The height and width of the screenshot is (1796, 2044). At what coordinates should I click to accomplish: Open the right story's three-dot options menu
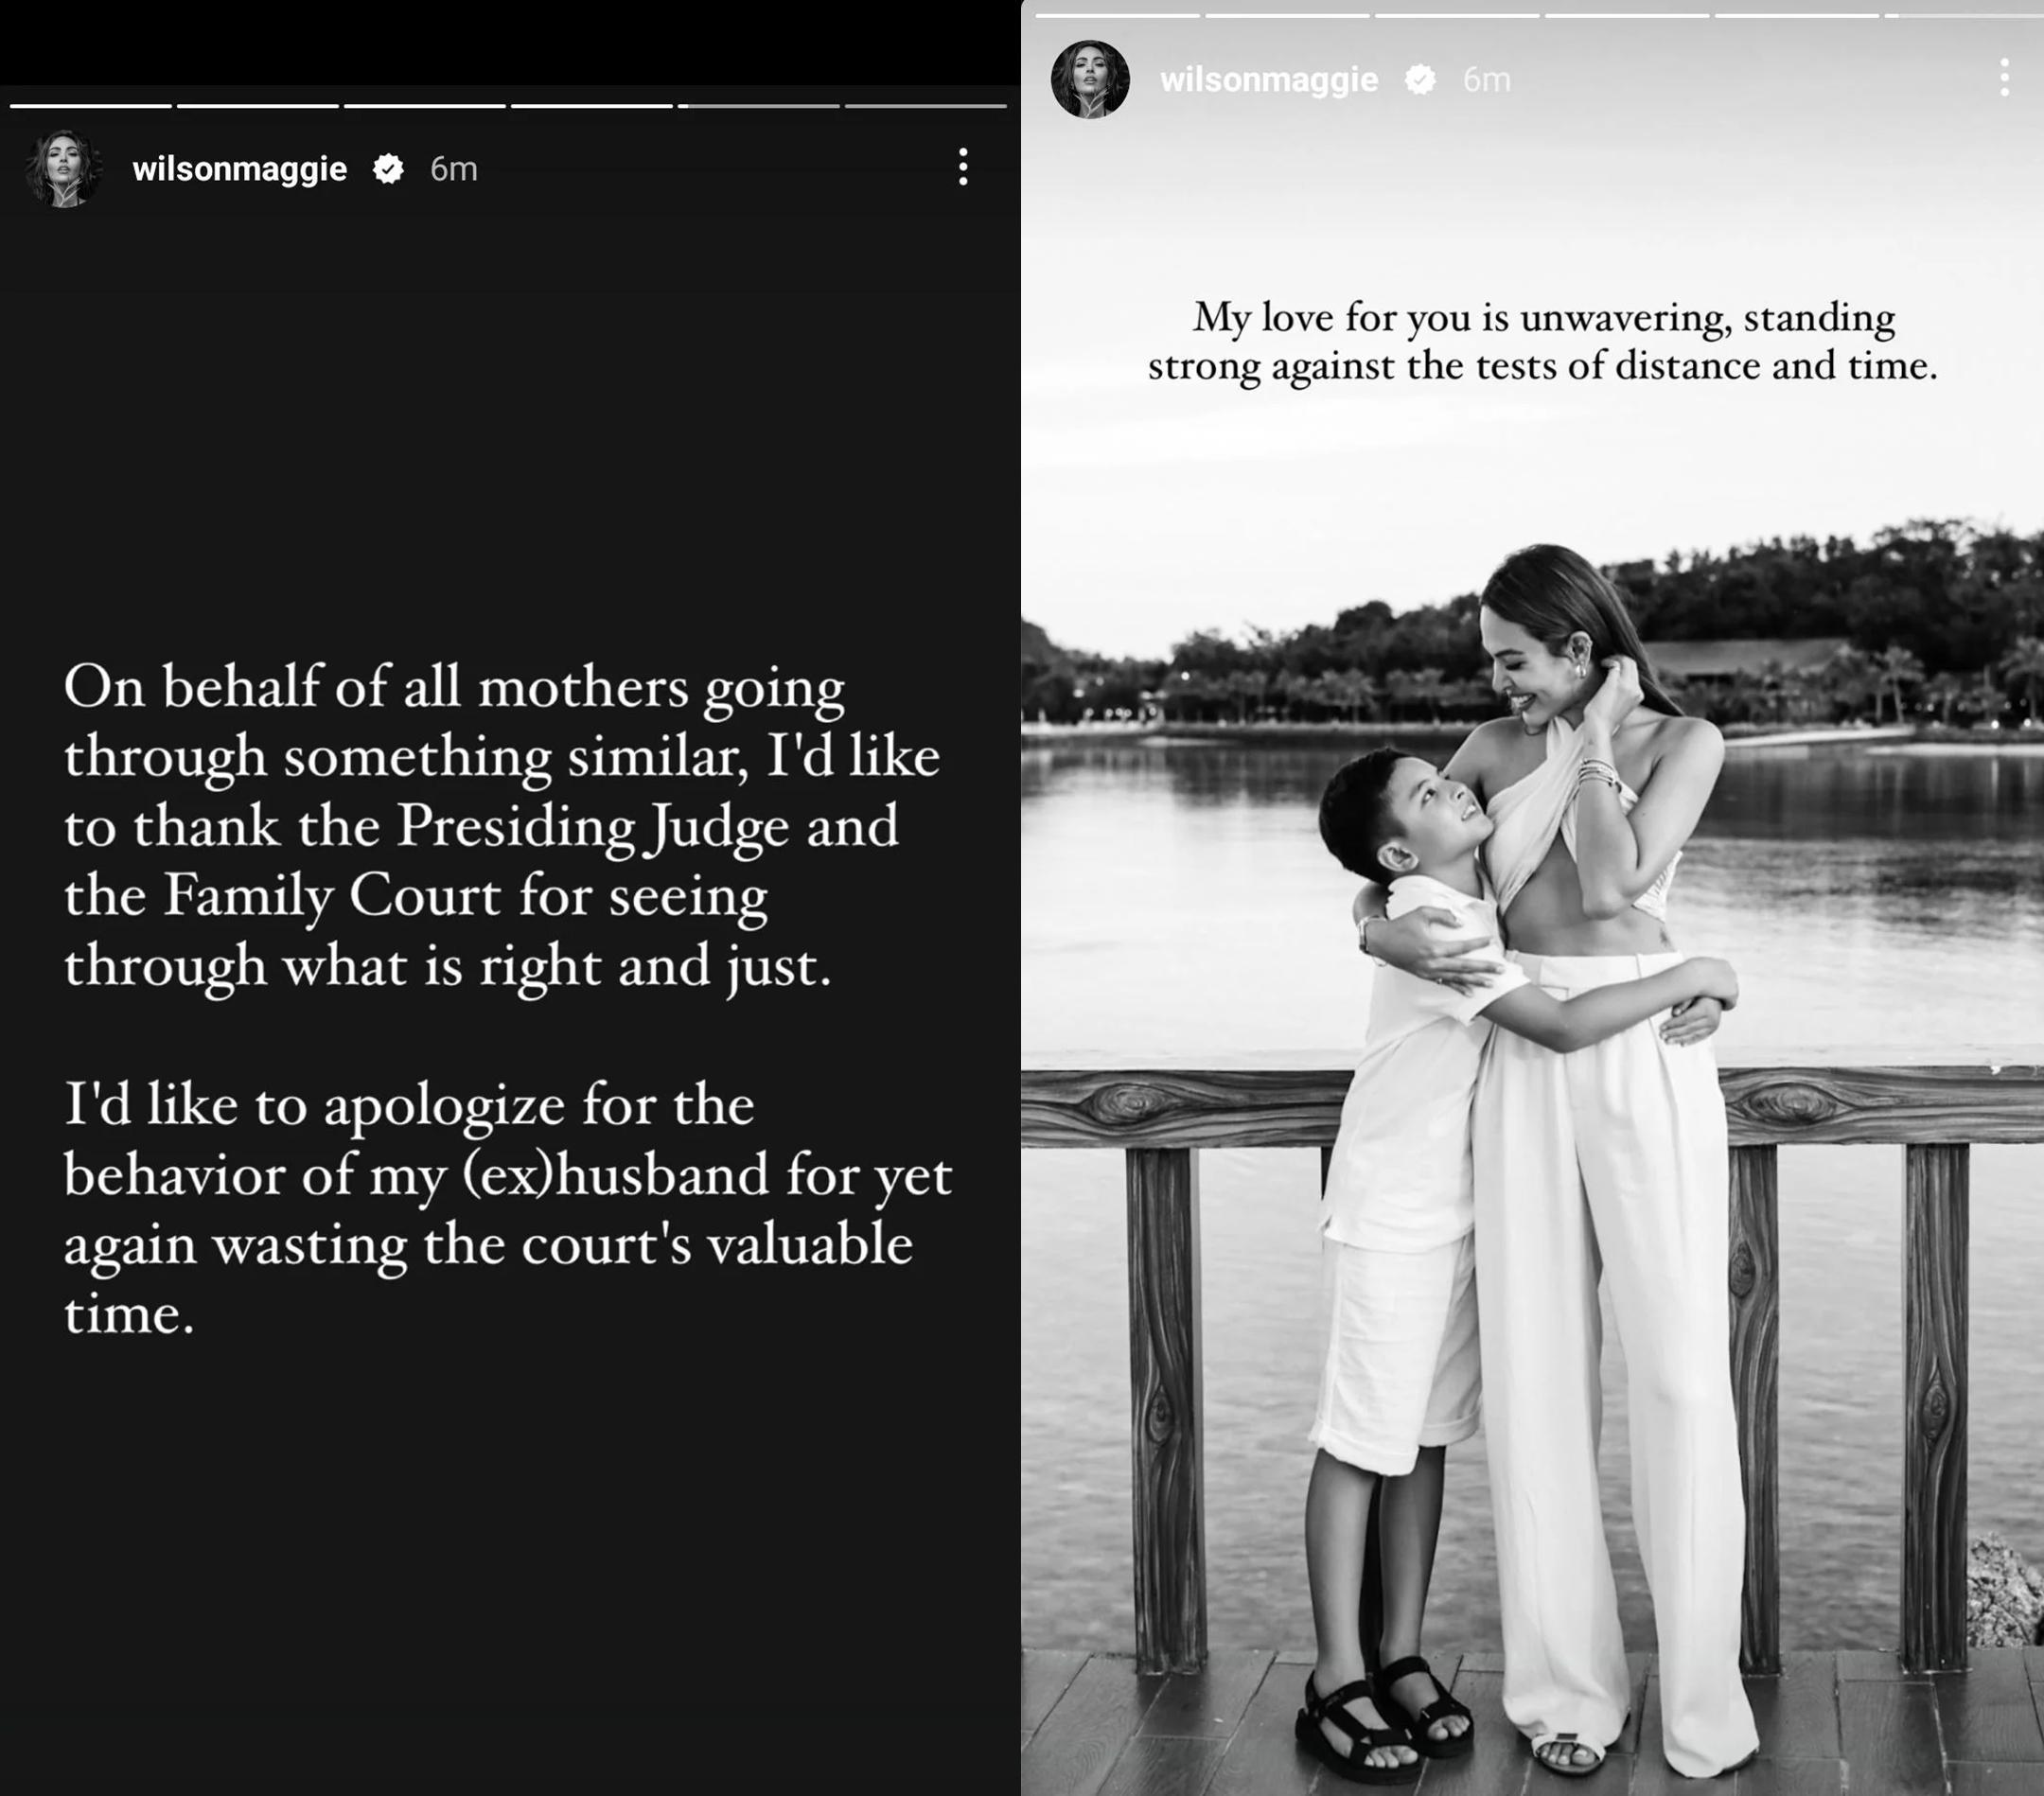[2004, 77]
